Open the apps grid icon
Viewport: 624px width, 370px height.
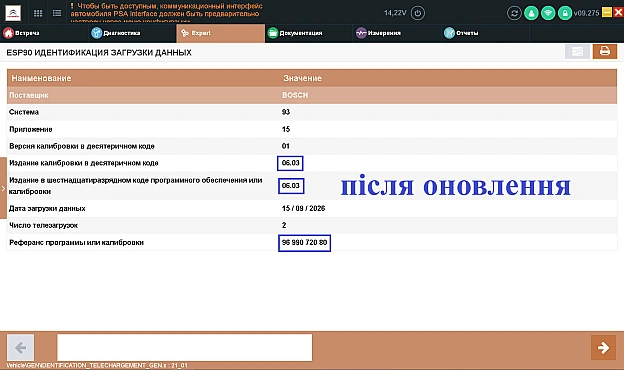pyautogui.click(x=38, y=13)
